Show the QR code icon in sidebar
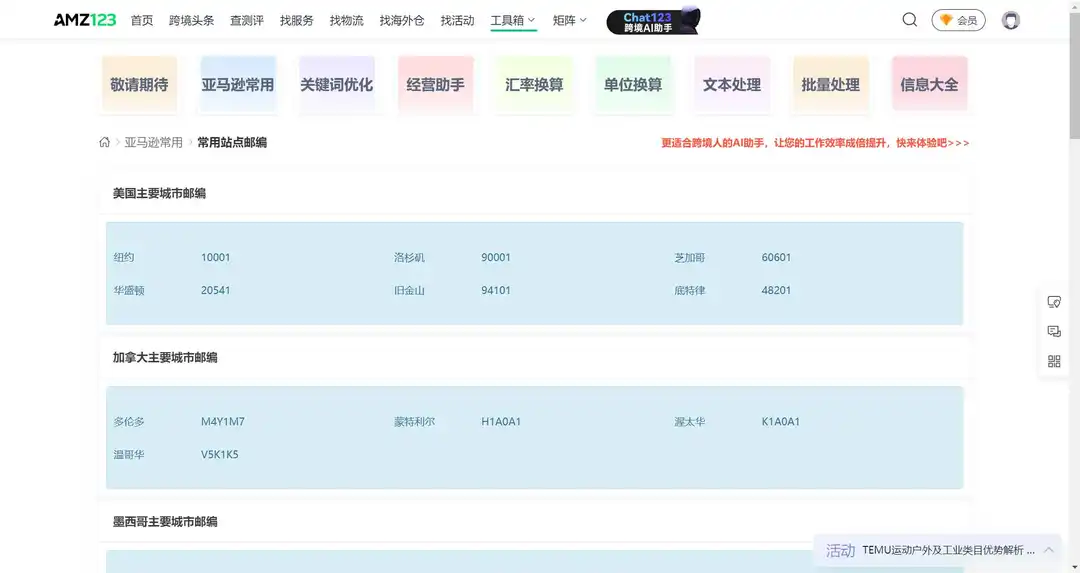Viewport: 1080px width, 573px height. point(1054,361)
